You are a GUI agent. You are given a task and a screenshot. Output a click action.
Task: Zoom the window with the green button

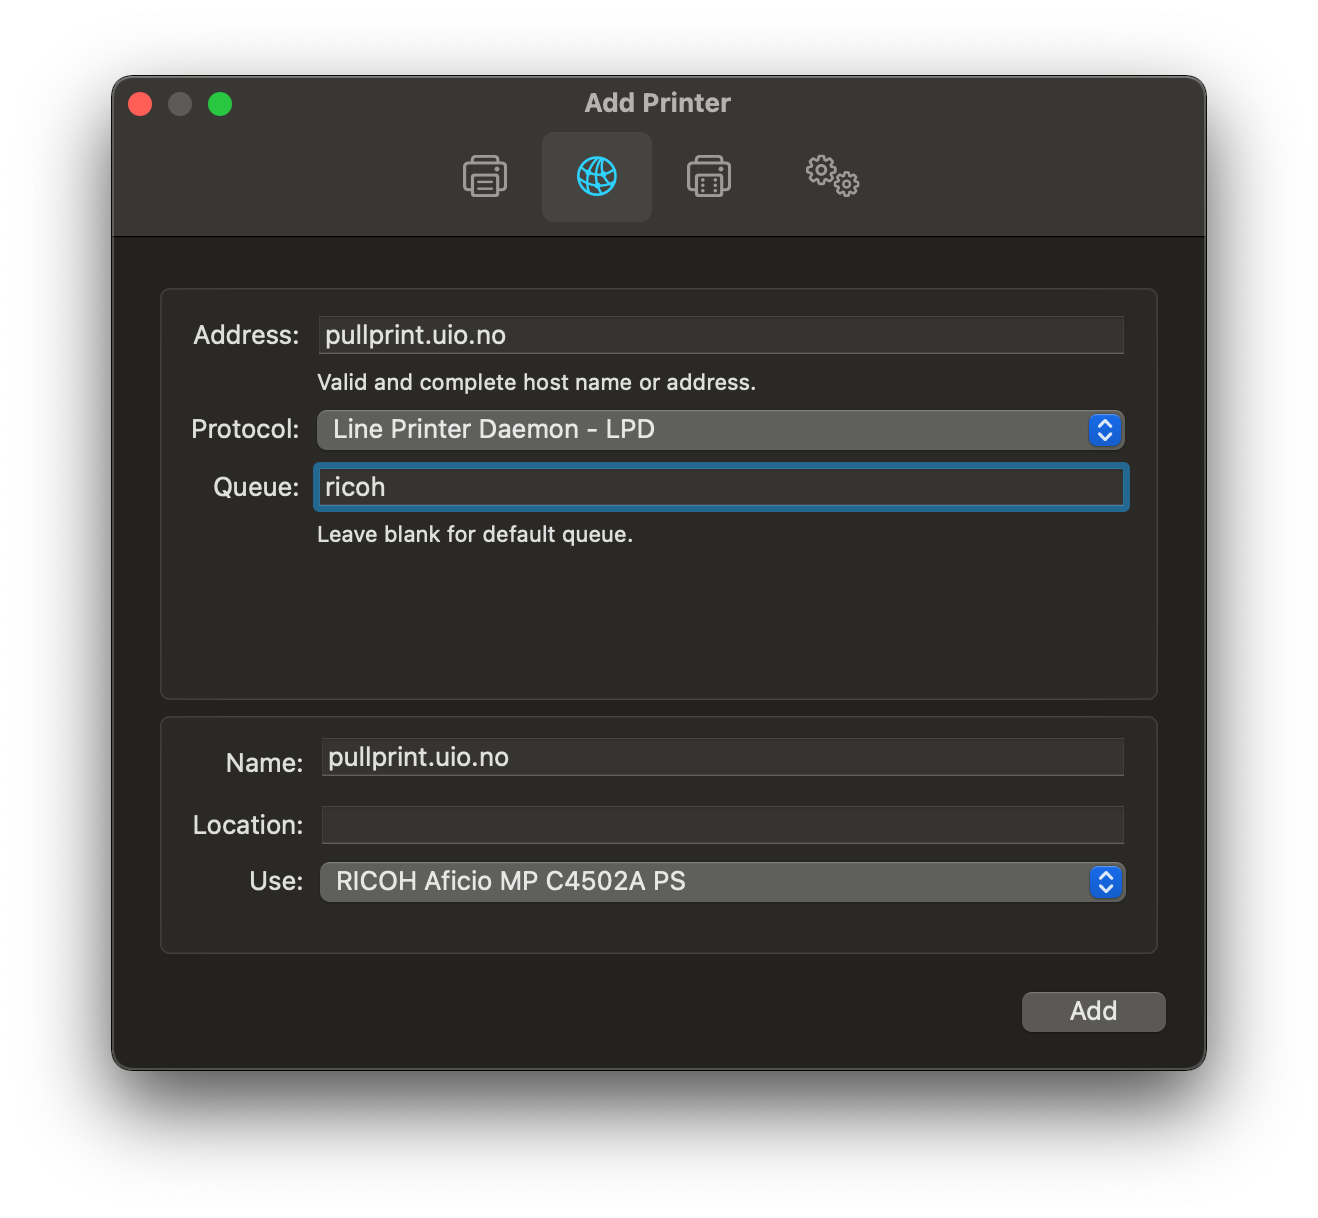point(220,104)
